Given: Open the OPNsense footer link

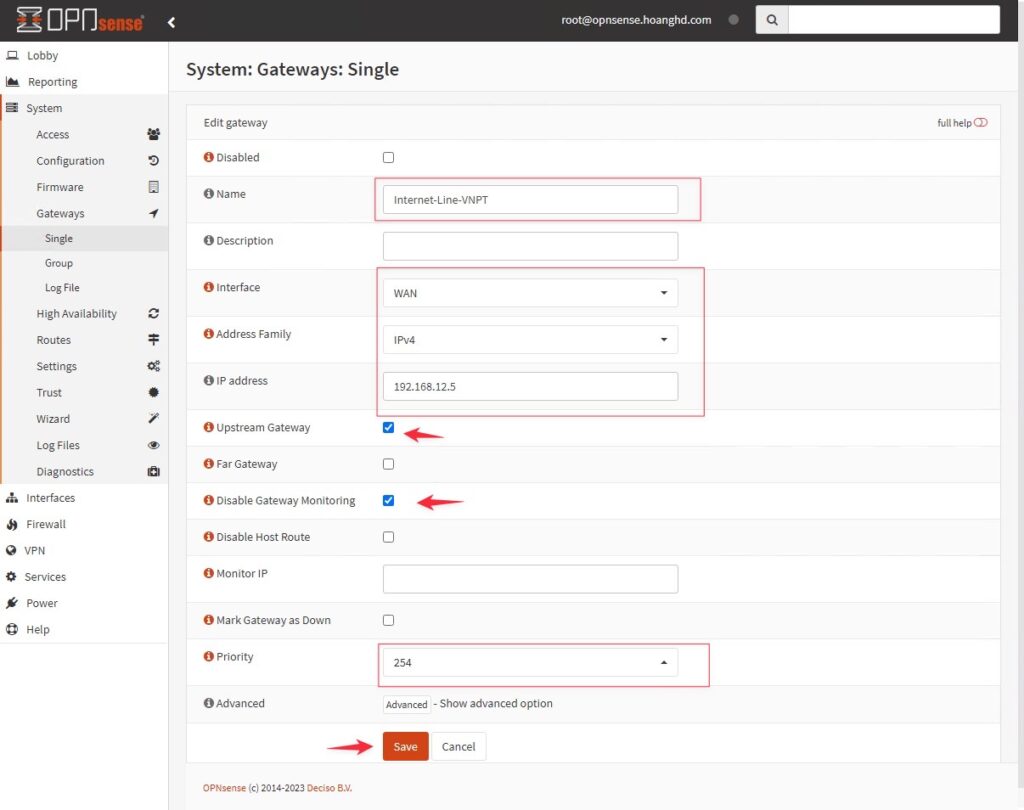Looking at the screenshot, I should pyautogui.click(x=224, y=788).
